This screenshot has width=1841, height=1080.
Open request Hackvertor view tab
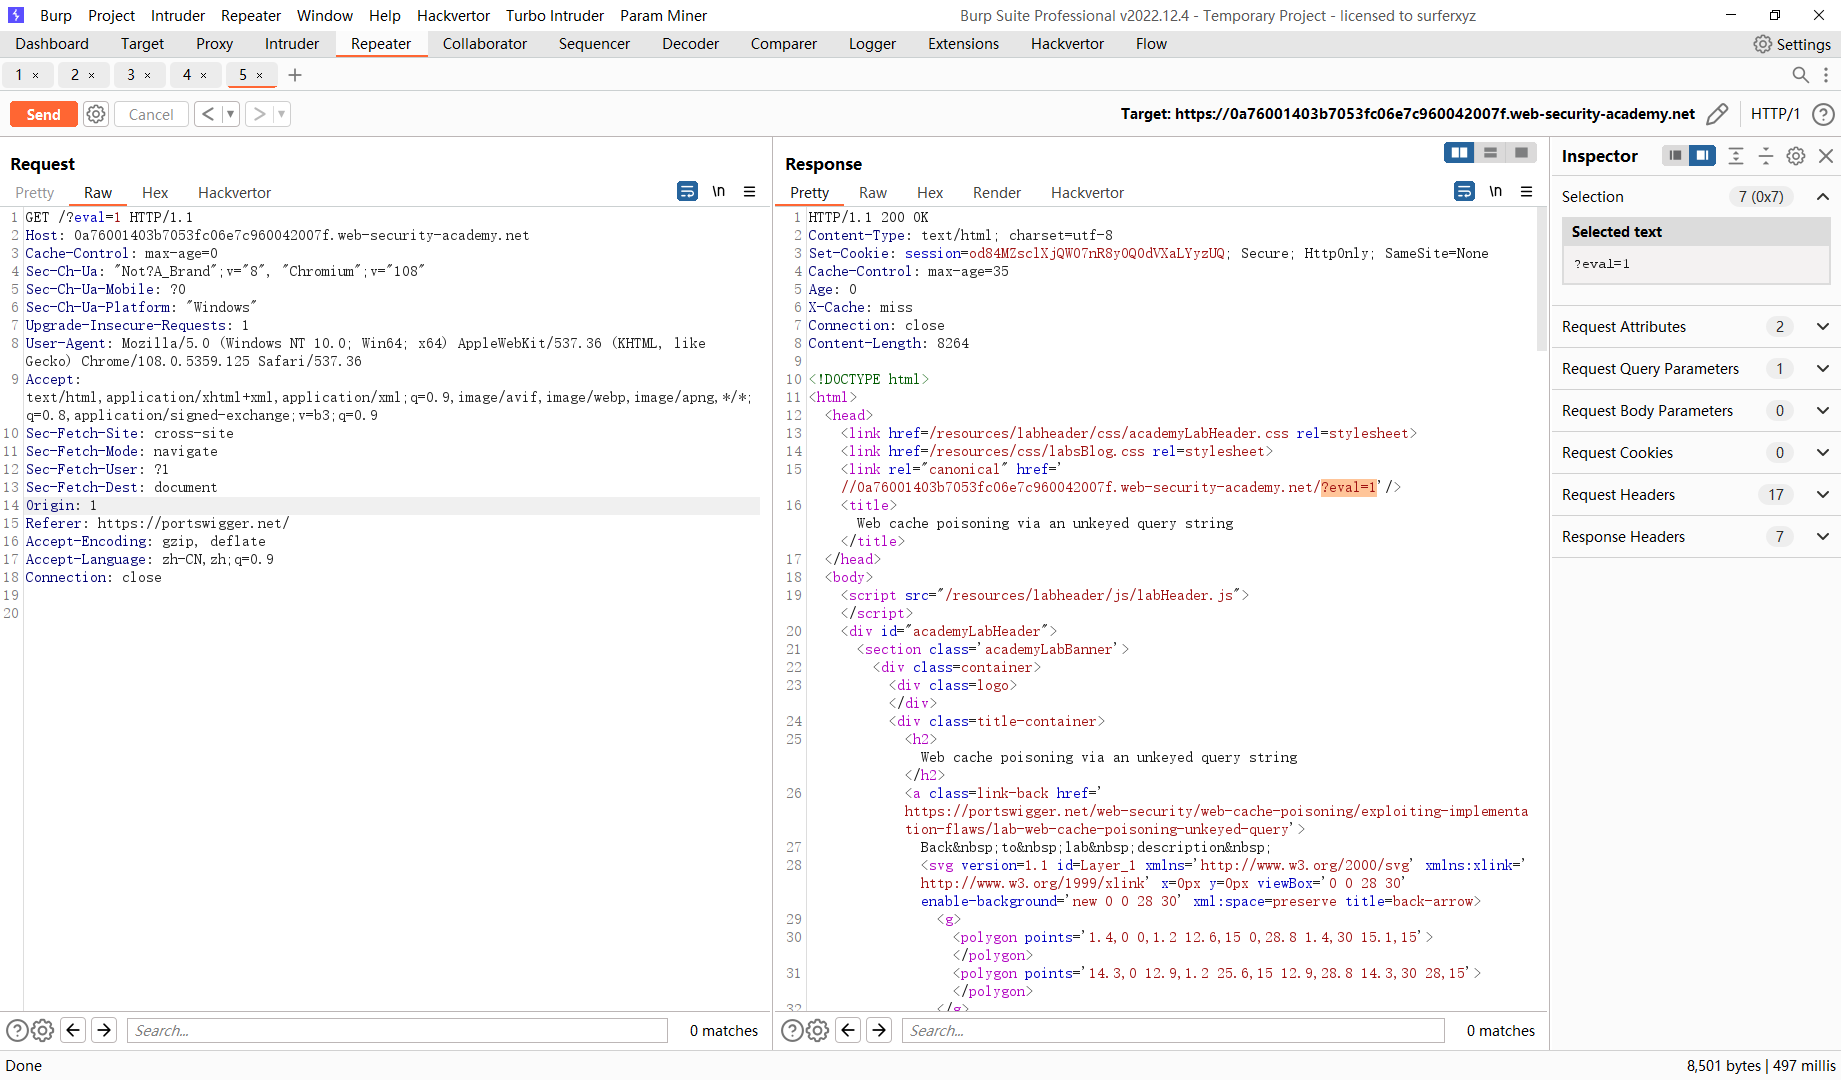tap(234, 193)
